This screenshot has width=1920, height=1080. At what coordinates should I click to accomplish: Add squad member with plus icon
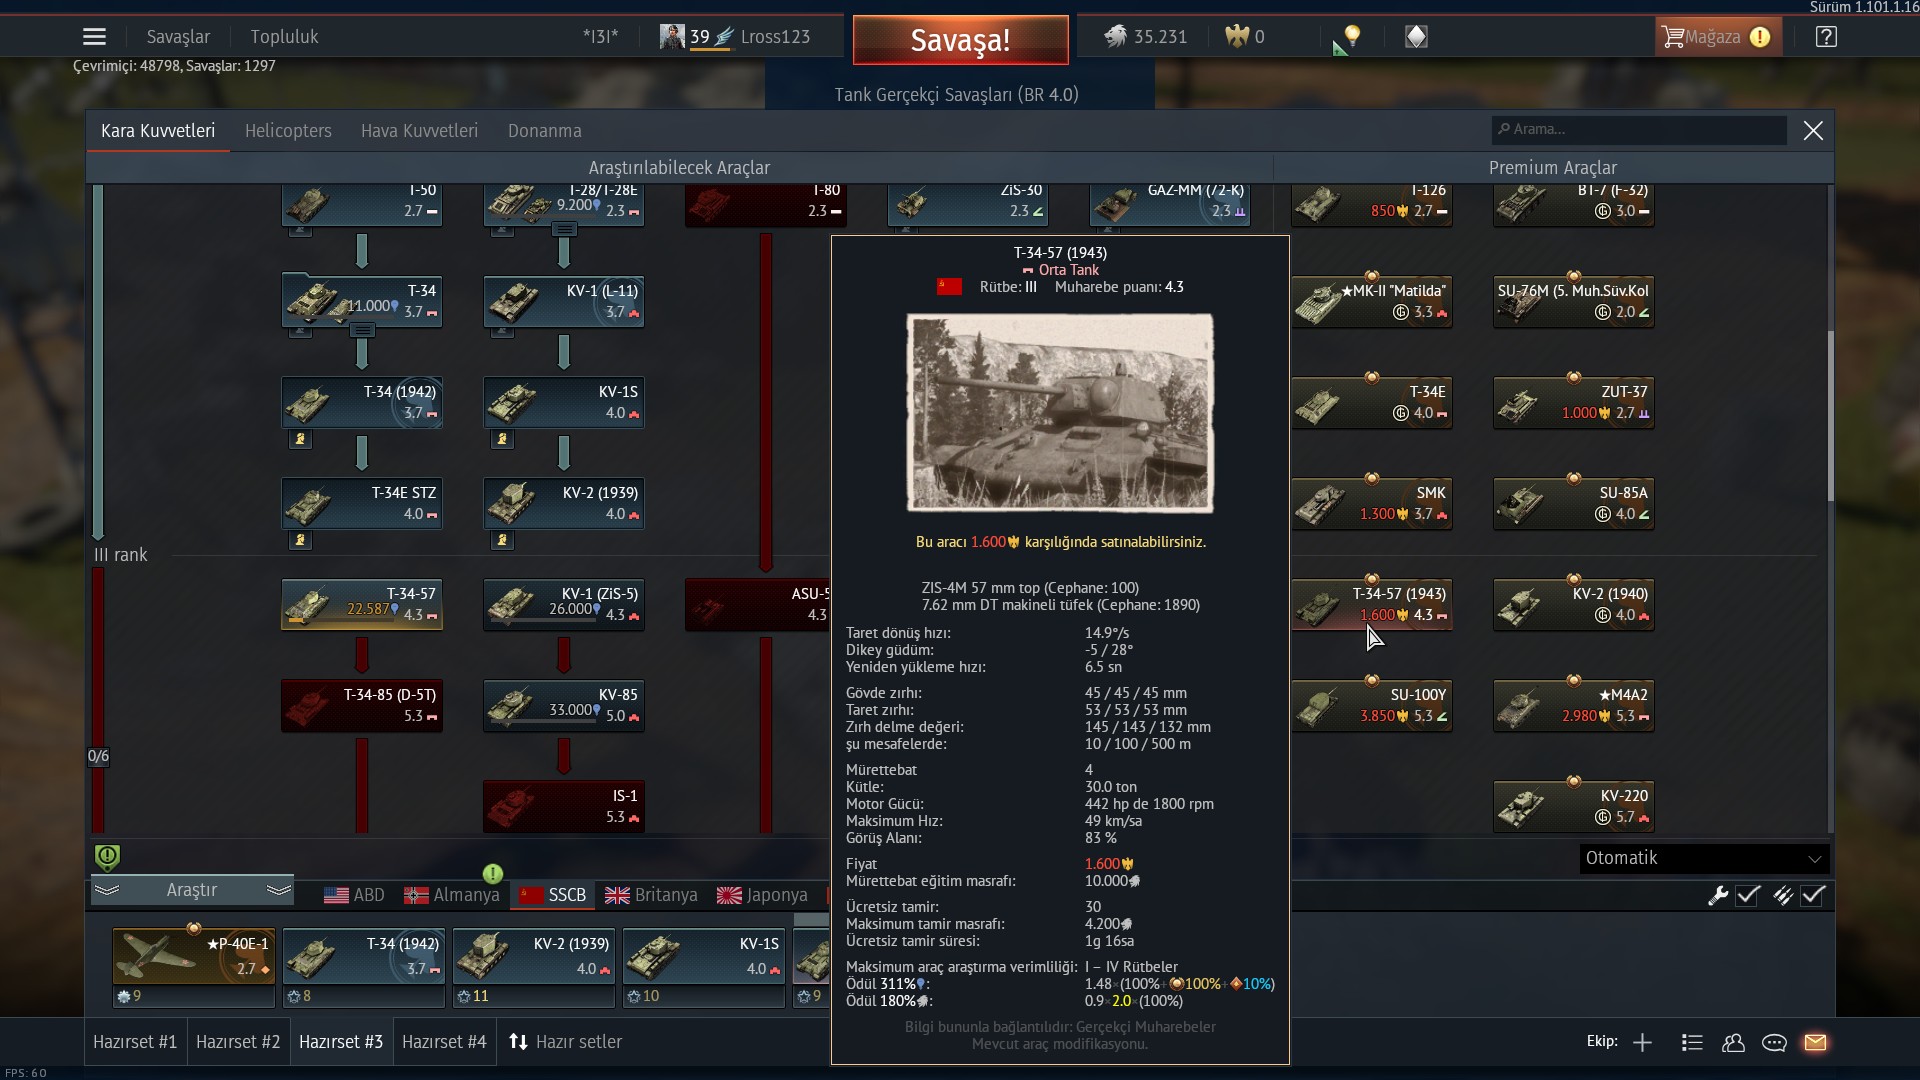(1642, 1042)
